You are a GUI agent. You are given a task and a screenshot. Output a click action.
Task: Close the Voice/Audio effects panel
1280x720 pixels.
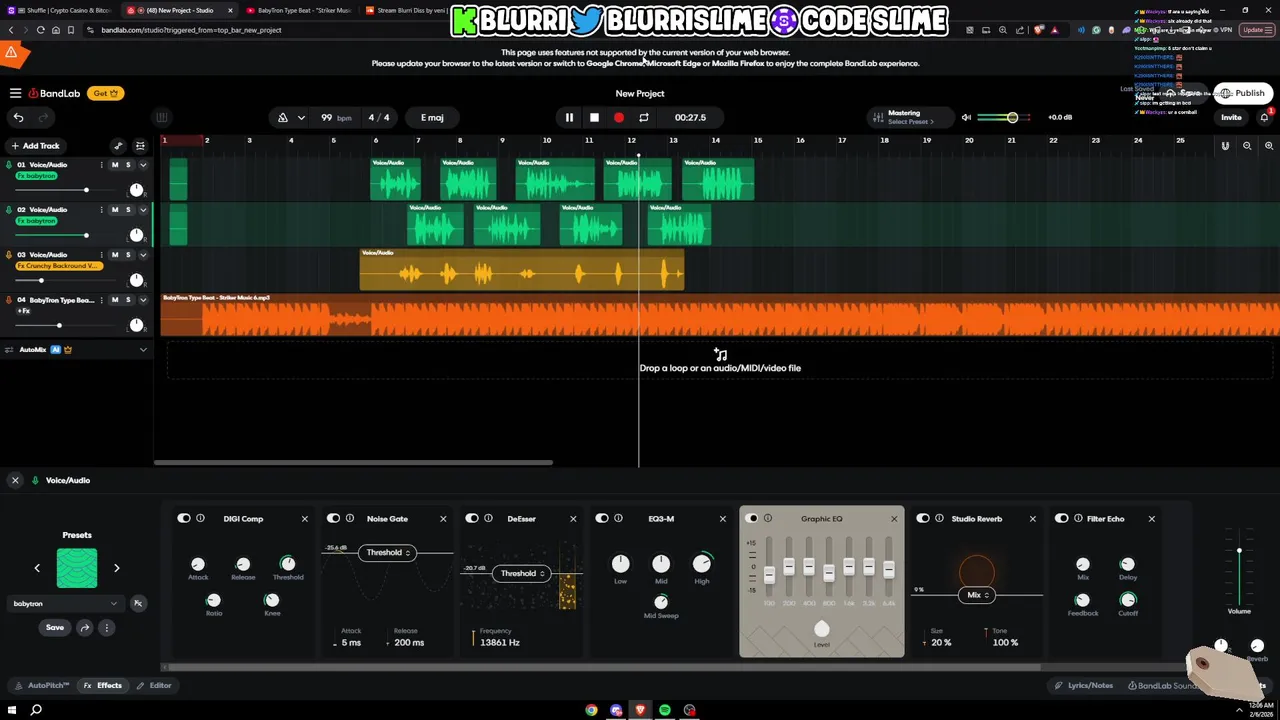pos(15,481)
